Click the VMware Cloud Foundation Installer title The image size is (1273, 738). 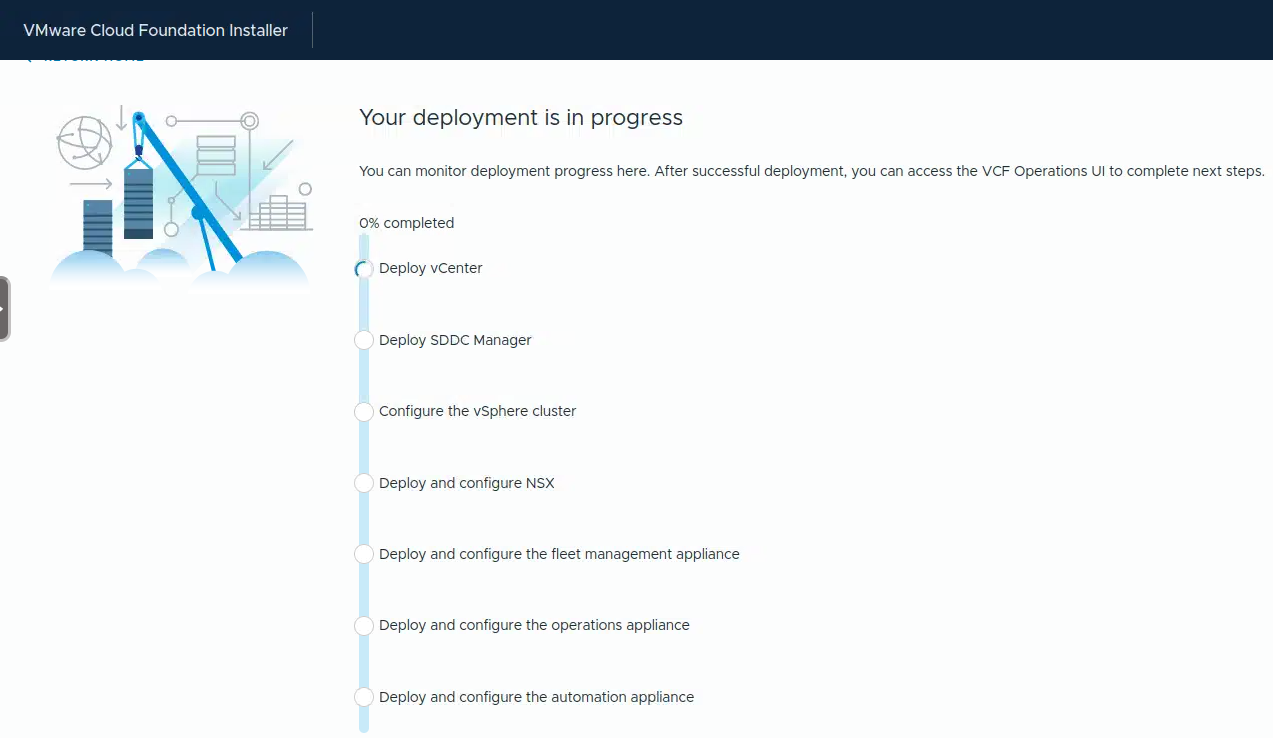[155, 30]
